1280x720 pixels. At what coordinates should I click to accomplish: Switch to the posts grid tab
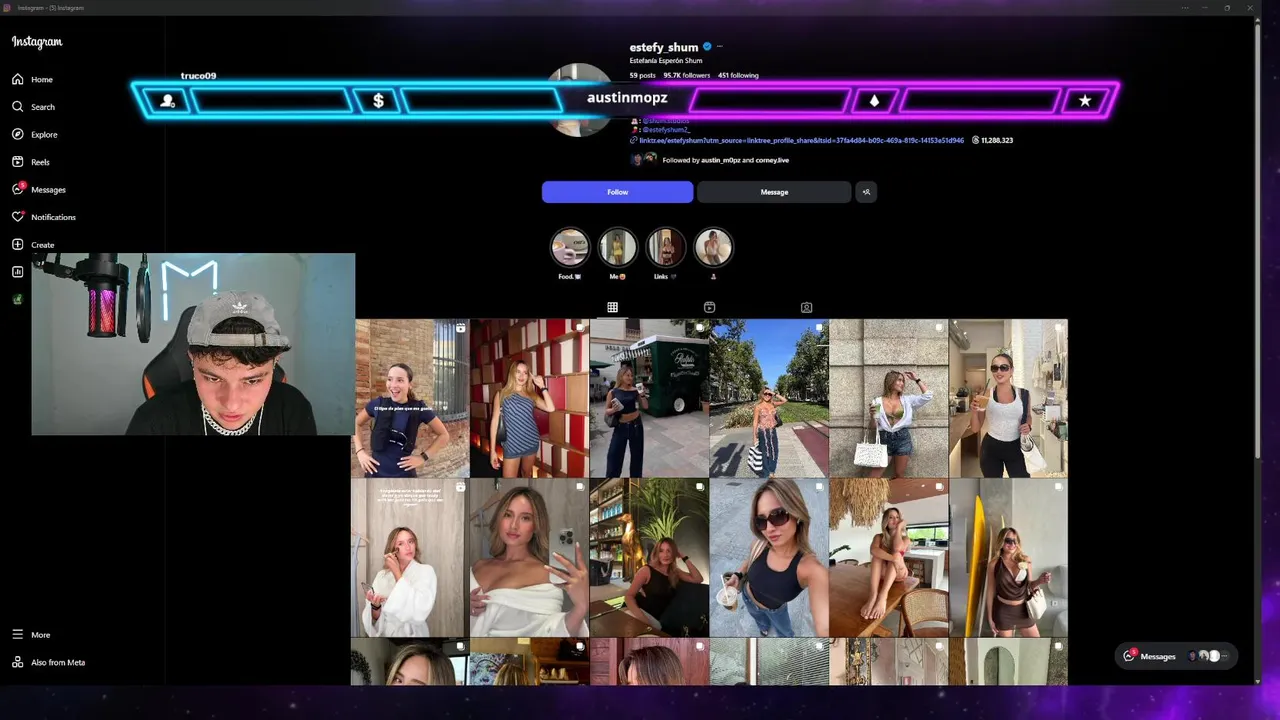612,307
